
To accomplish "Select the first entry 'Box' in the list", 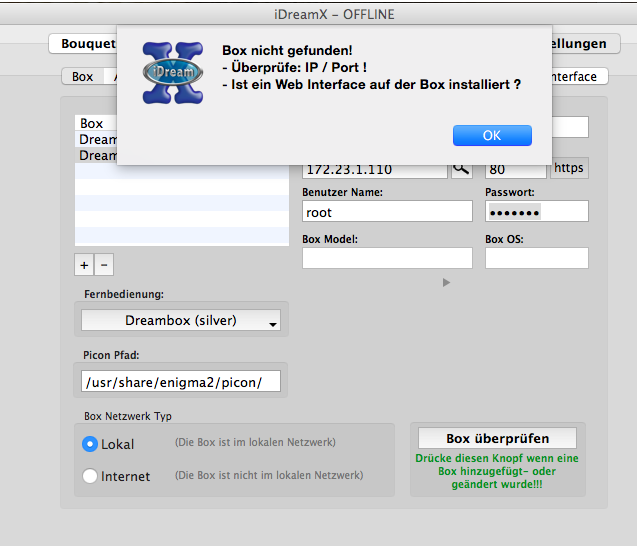I will [x=92, y=124].
